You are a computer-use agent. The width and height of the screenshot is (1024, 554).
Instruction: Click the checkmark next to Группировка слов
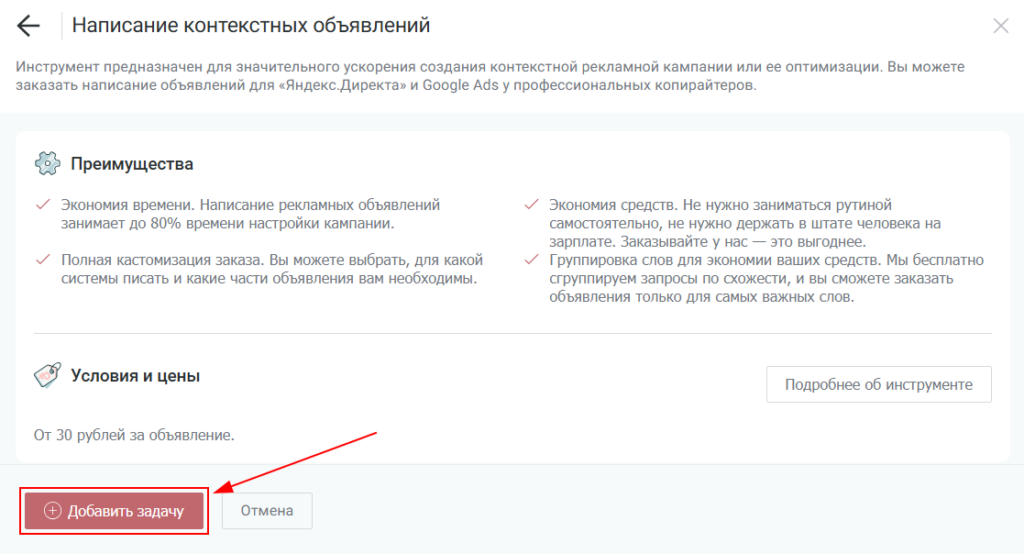[x=531, y=260]
